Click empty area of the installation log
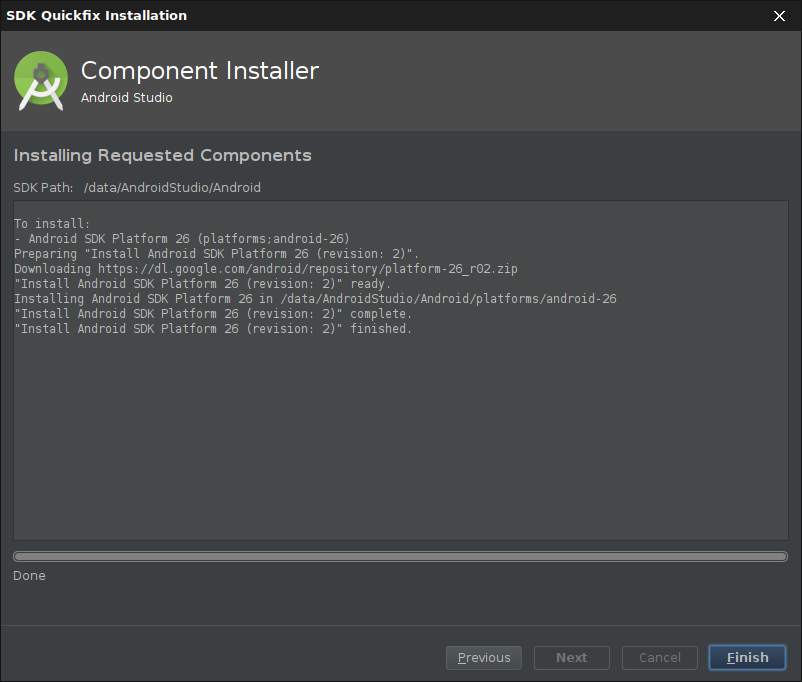 click(x=400, y=440)
